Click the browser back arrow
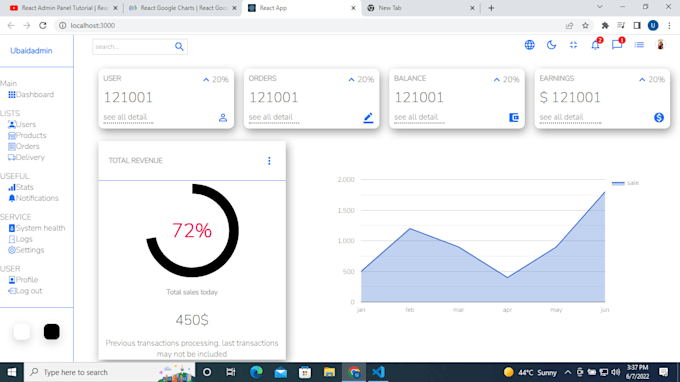Screen dimensions: 680x382 click(11, 26)
